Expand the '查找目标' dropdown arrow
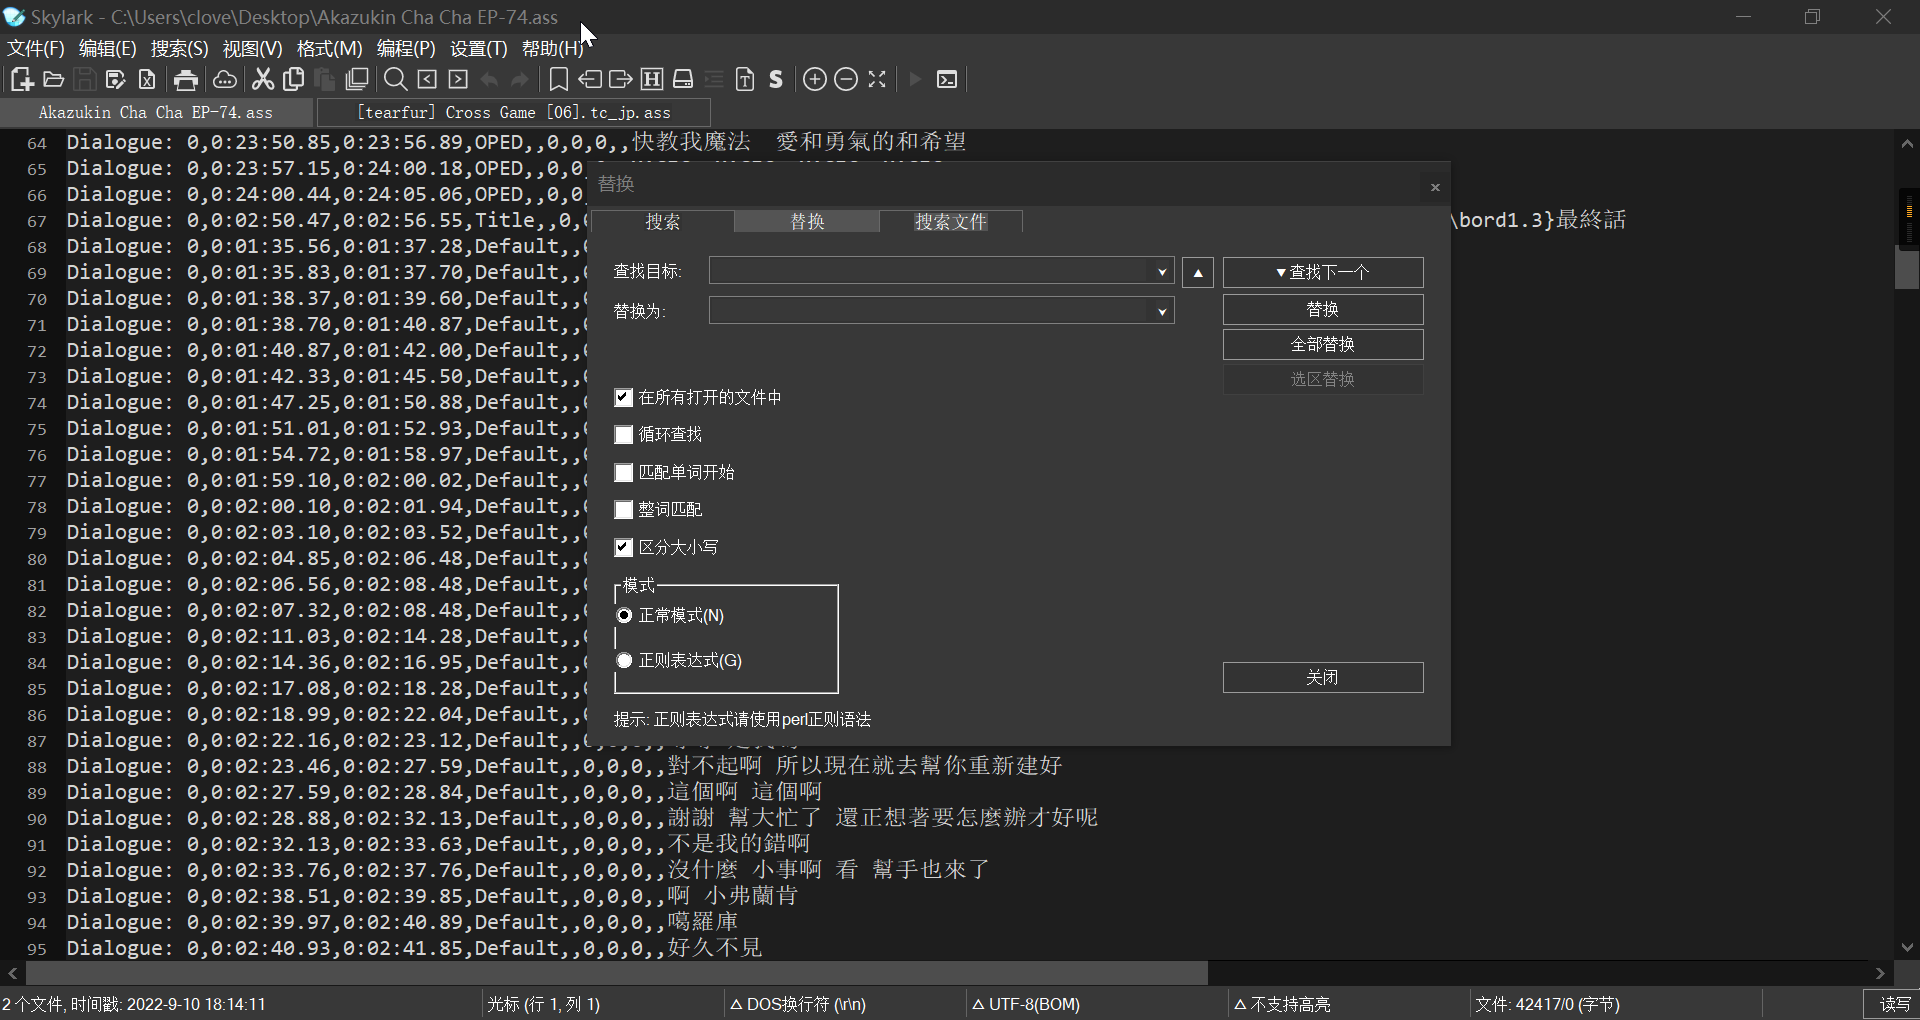Image resolution: width=1920 pixels, height=1020 pixels. pos(1162,272)
